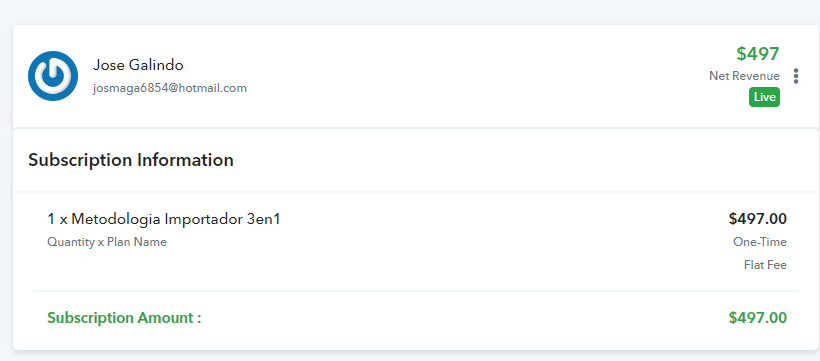
Task: Click the plan line item row
Action: [416, 242]
